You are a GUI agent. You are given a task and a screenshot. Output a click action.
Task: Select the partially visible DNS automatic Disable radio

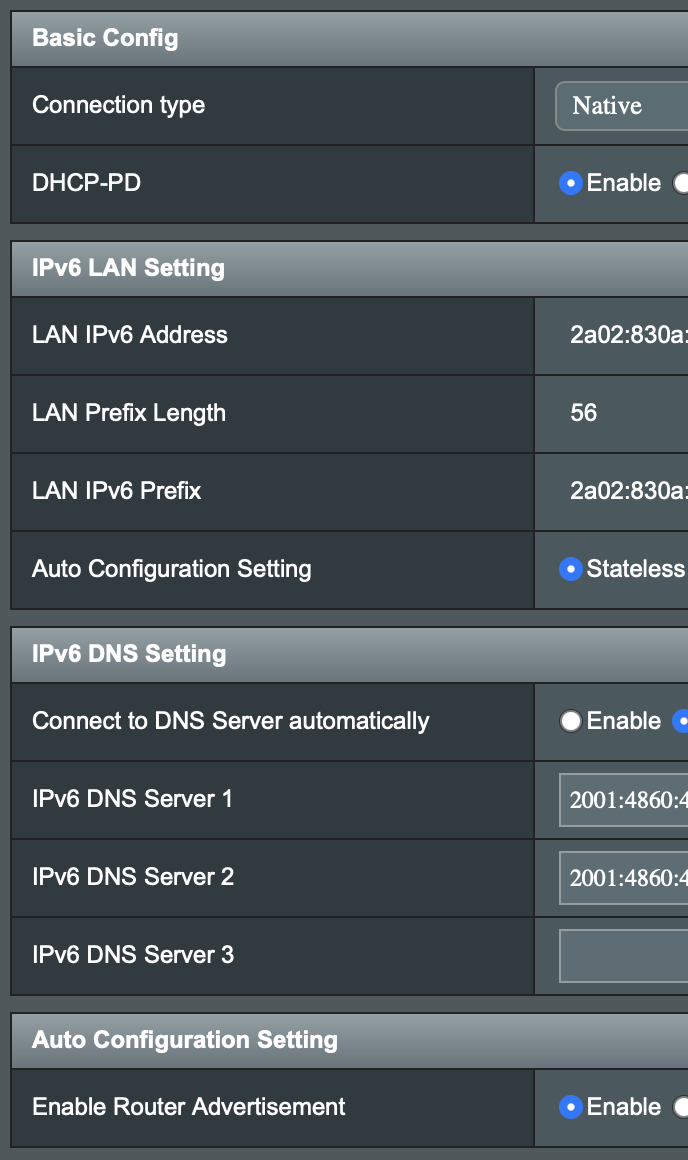(682, 722)
